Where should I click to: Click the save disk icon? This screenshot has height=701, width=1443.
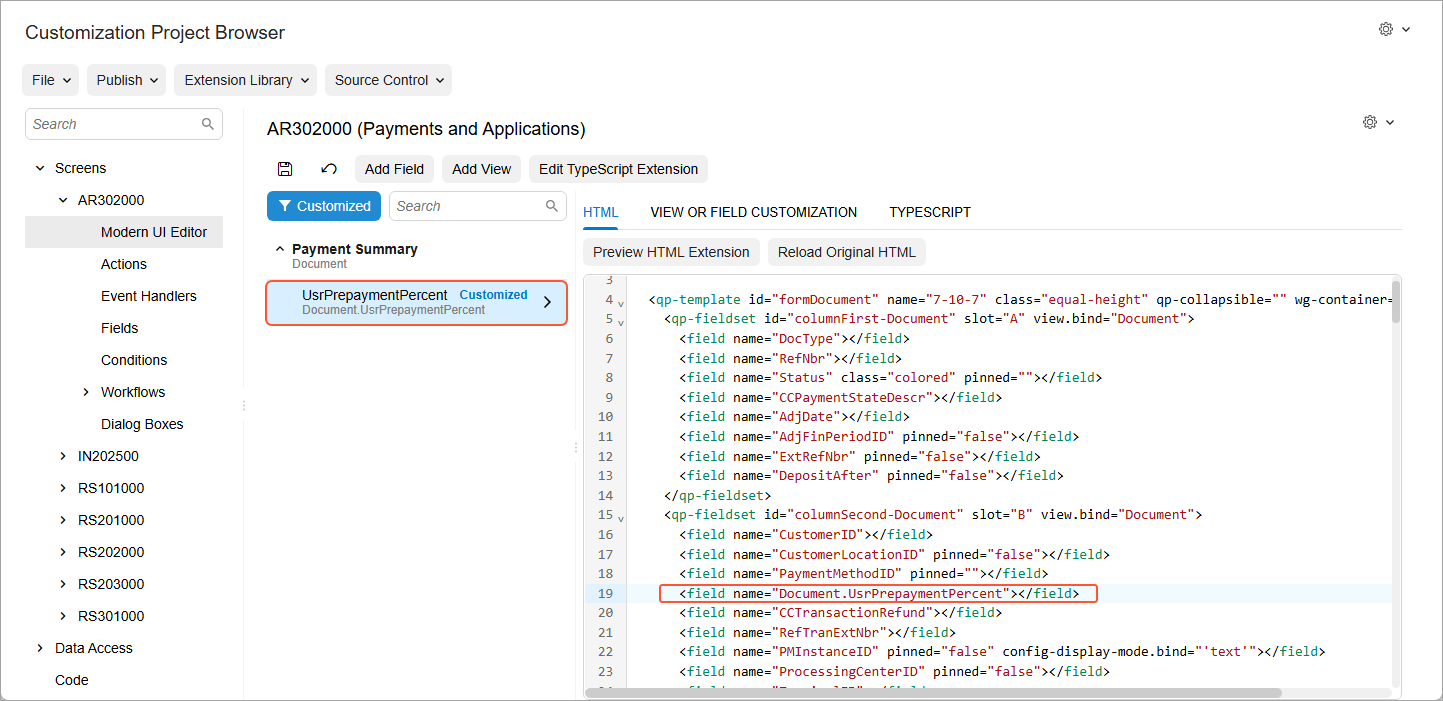(285, 169)
